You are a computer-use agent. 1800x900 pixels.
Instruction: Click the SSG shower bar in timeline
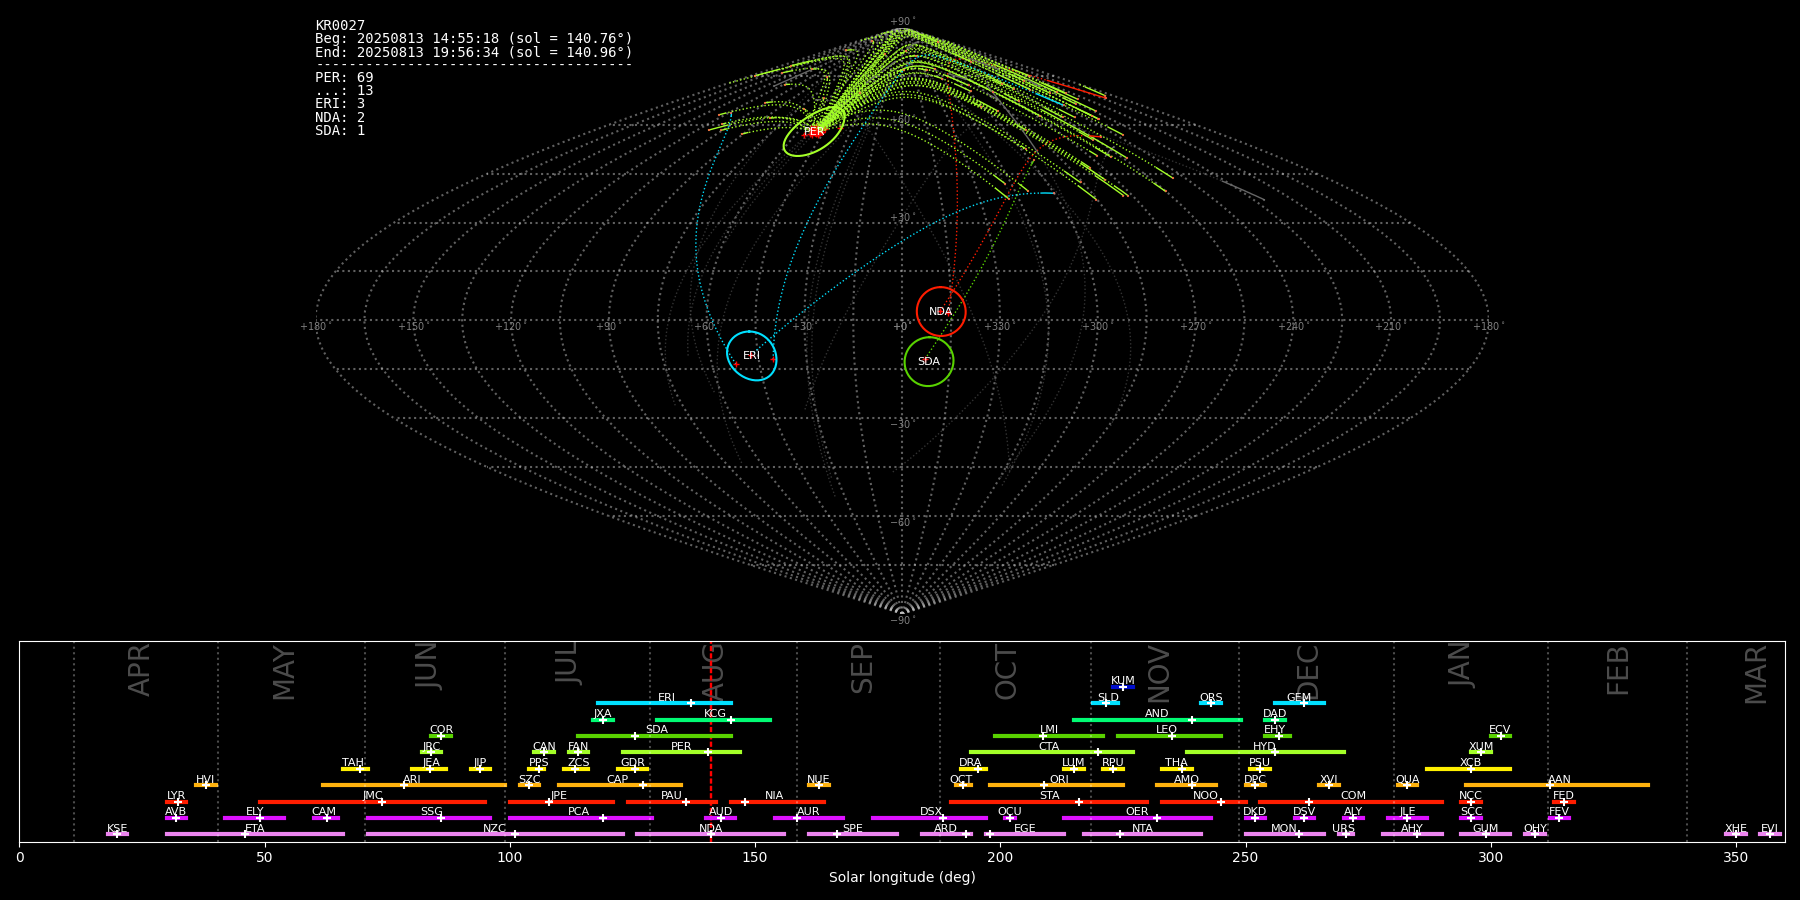tap(429, 818)
